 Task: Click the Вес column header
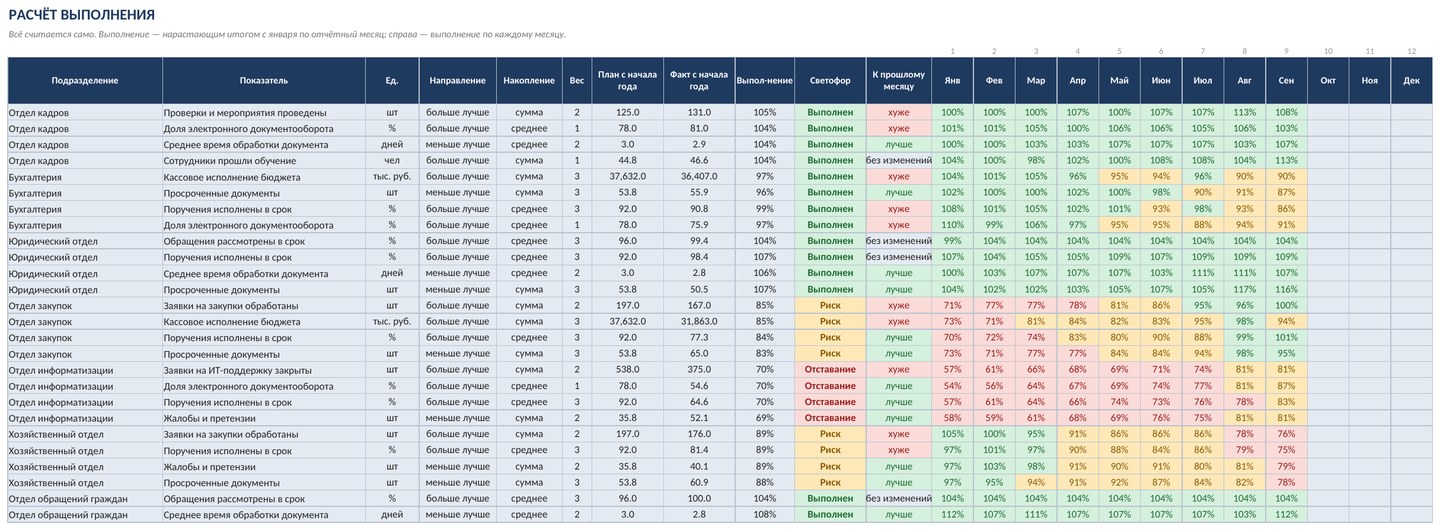pyautogui.click(x=577, y=80)
